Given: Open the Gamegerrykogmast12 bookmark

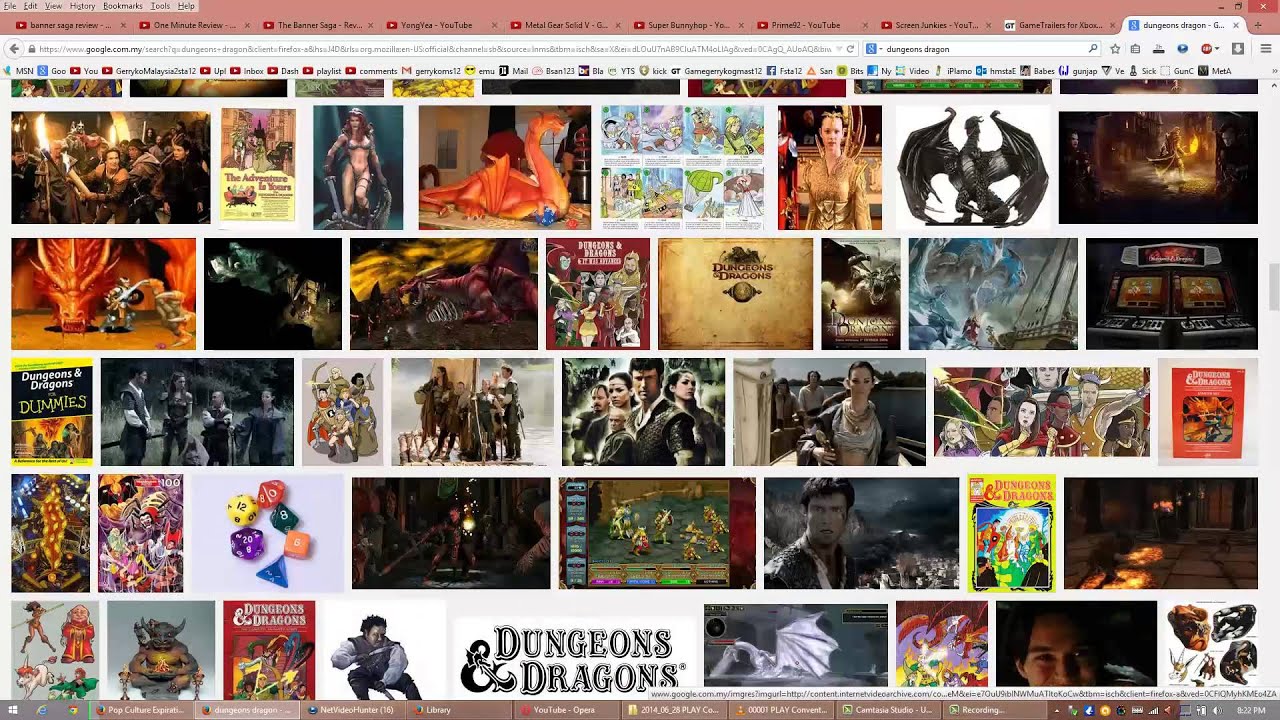Looking at the screenshot, I should tap(716, 71).
